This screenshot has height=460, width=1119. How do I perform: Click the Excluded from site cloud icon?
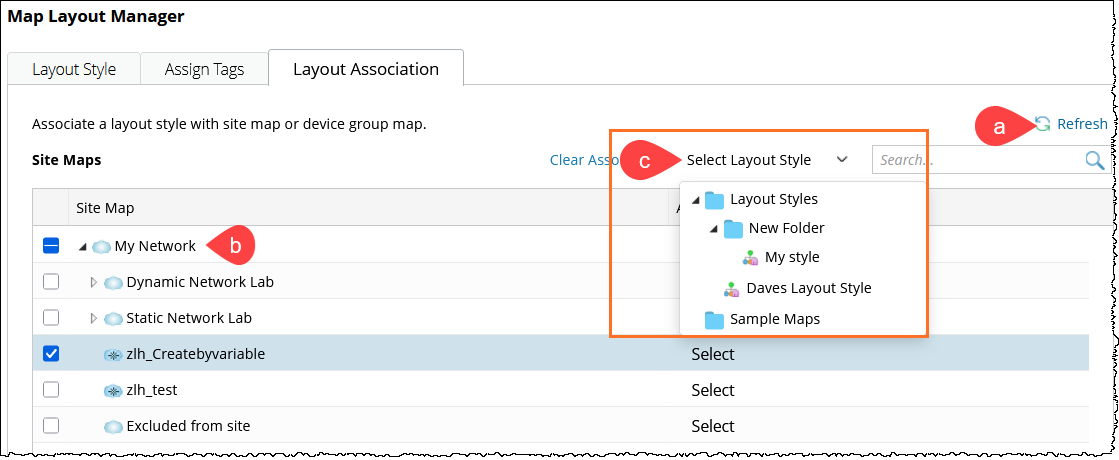point(113,427)
